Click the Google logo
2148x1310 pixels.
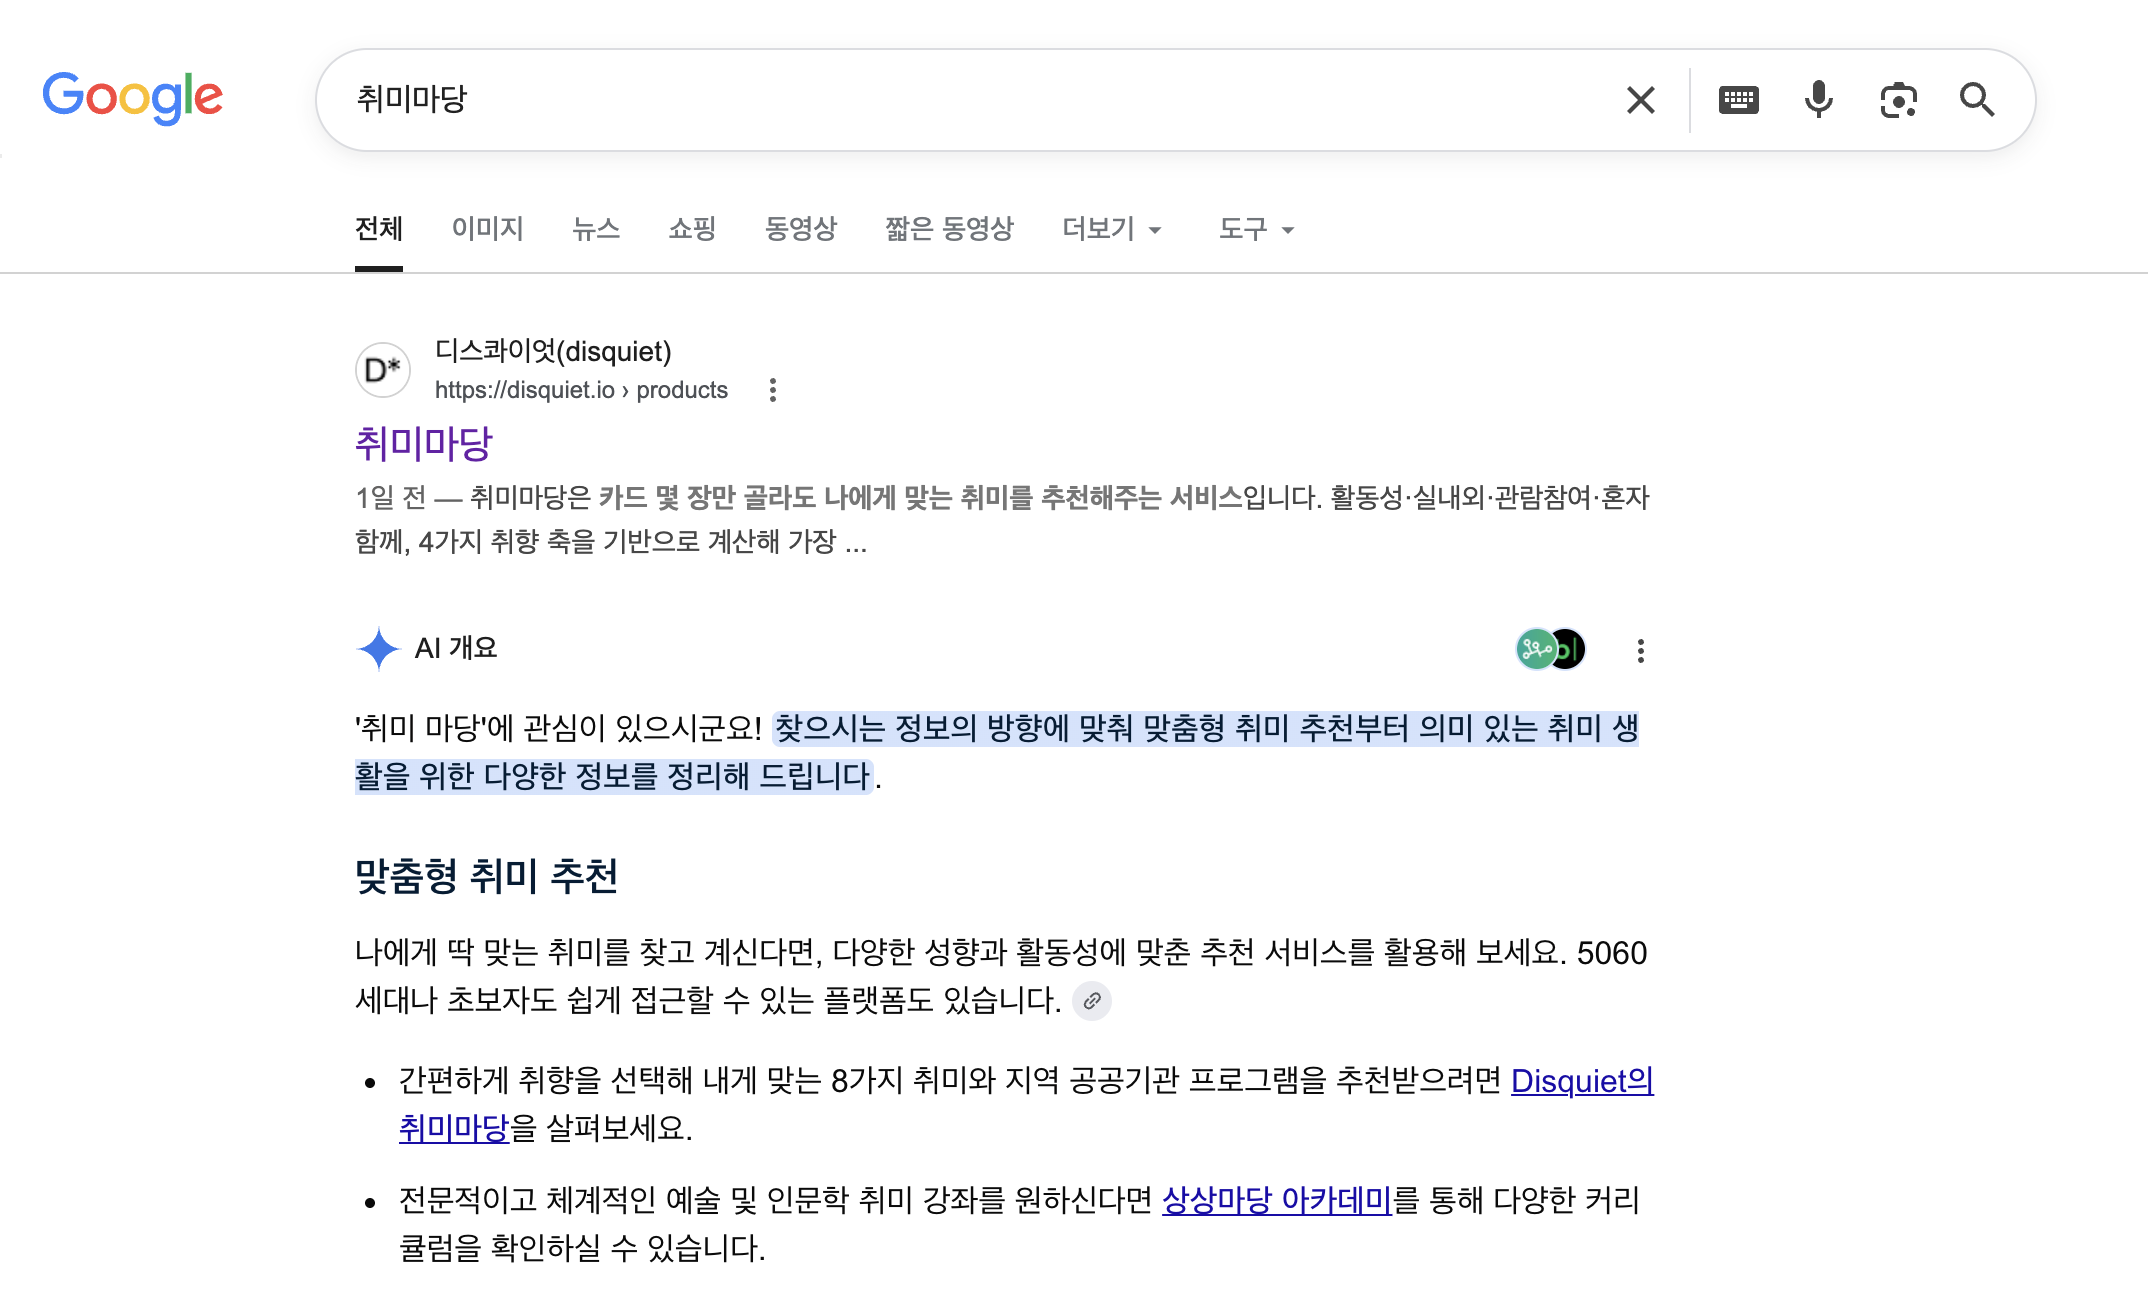tap(132, 98)
